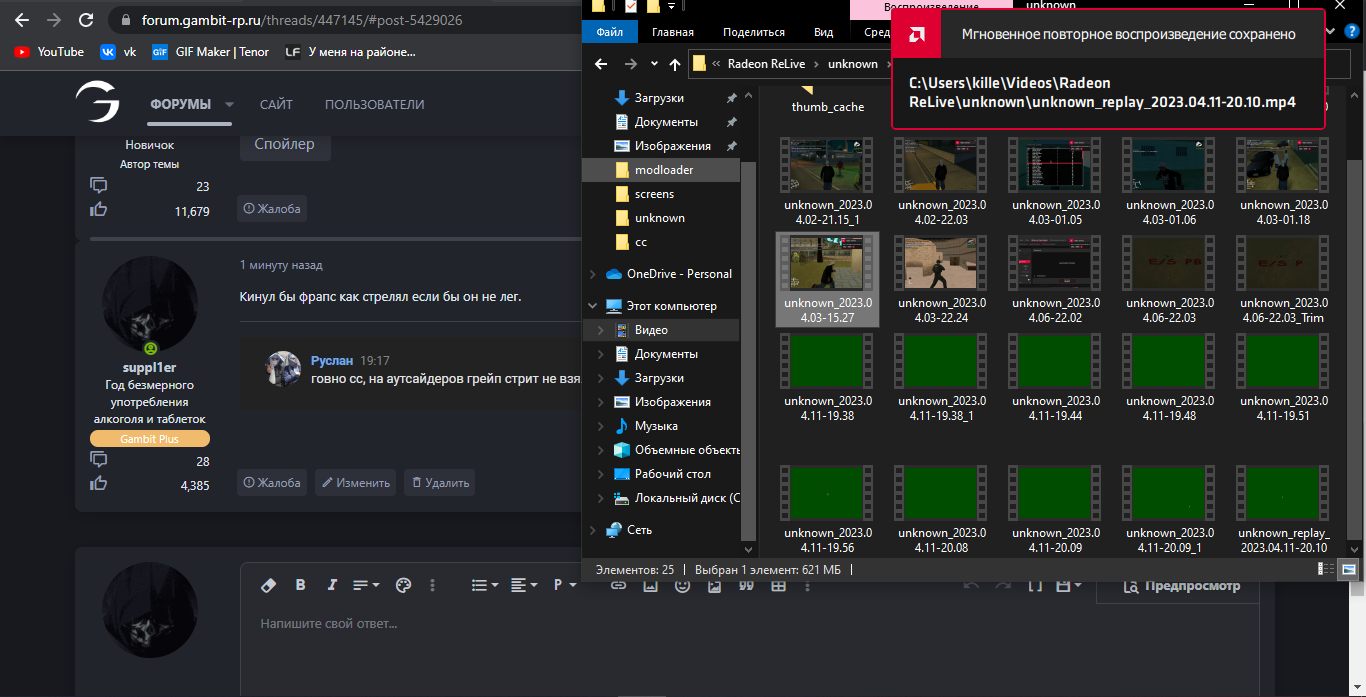Toggle Italic formatting in reply editor

click(332, 585)
